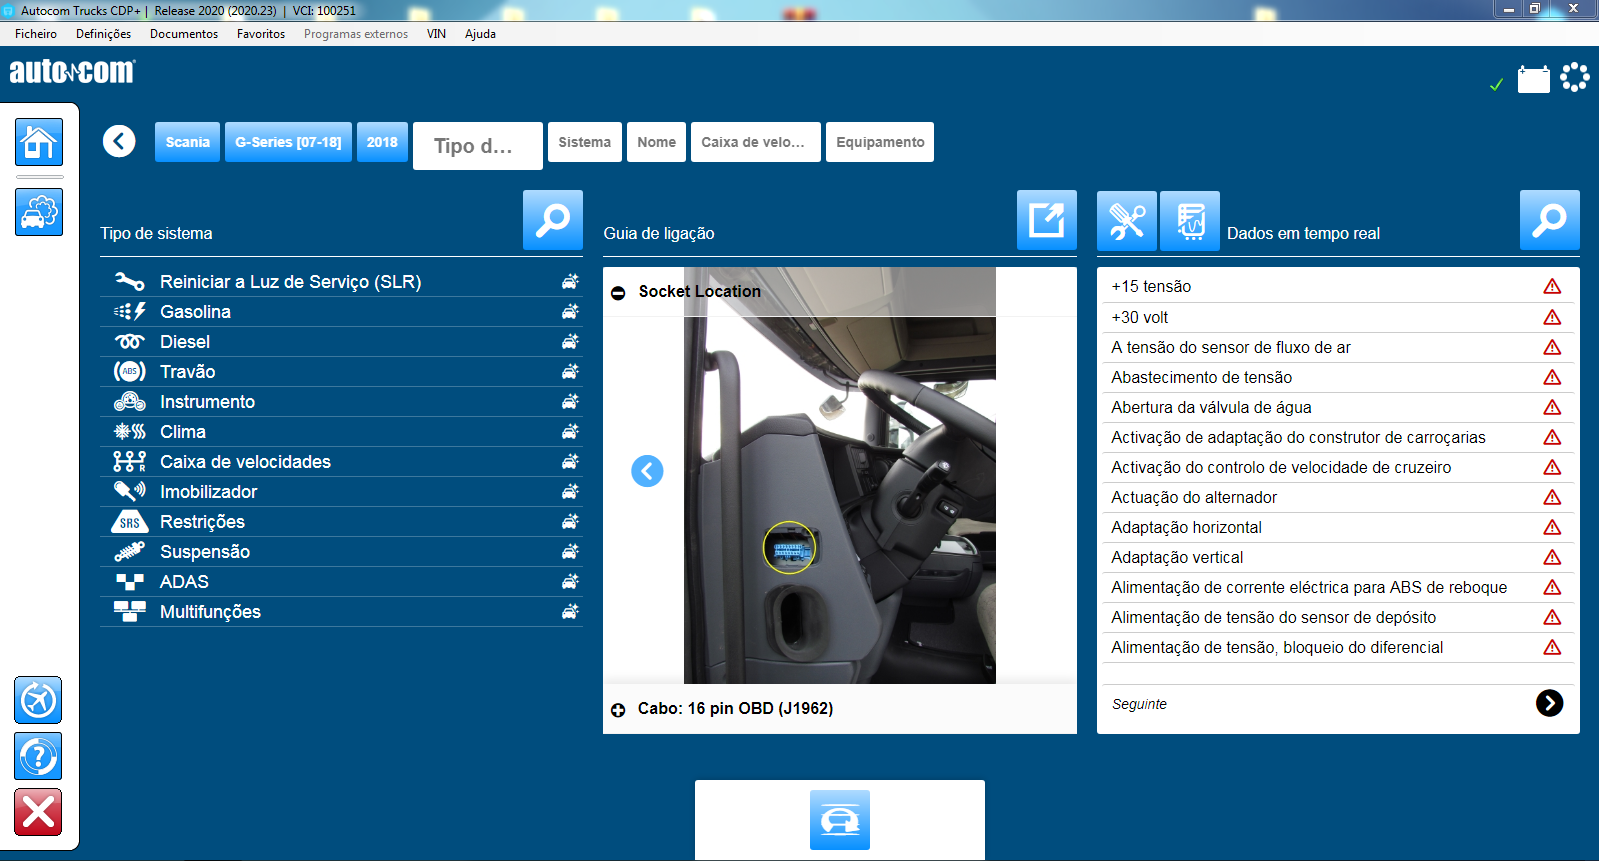1599x861 pixels.
Task: Select Caixa de velocidades system type
Action: tap(245, 462)
